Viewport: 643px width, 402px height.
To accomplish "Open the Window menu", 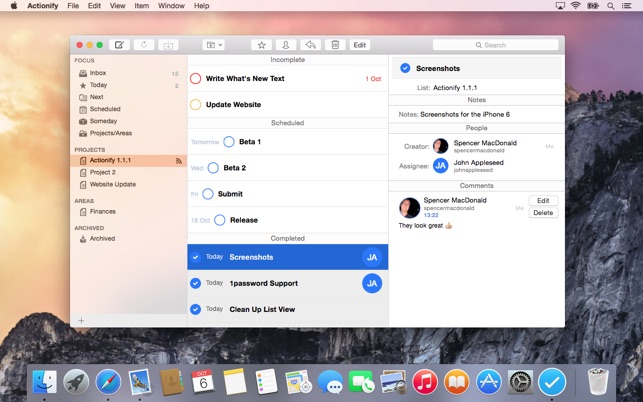I will (x=171, y=6).
